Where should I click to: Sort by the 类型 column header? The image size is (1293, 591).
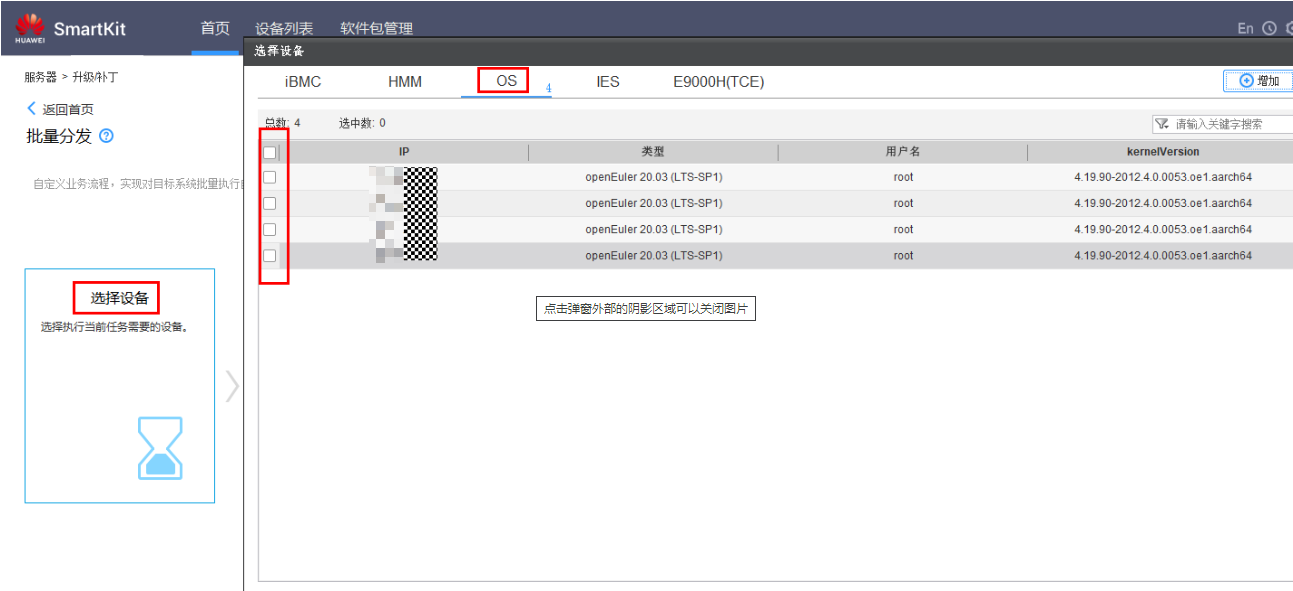[x=653, y=152]
